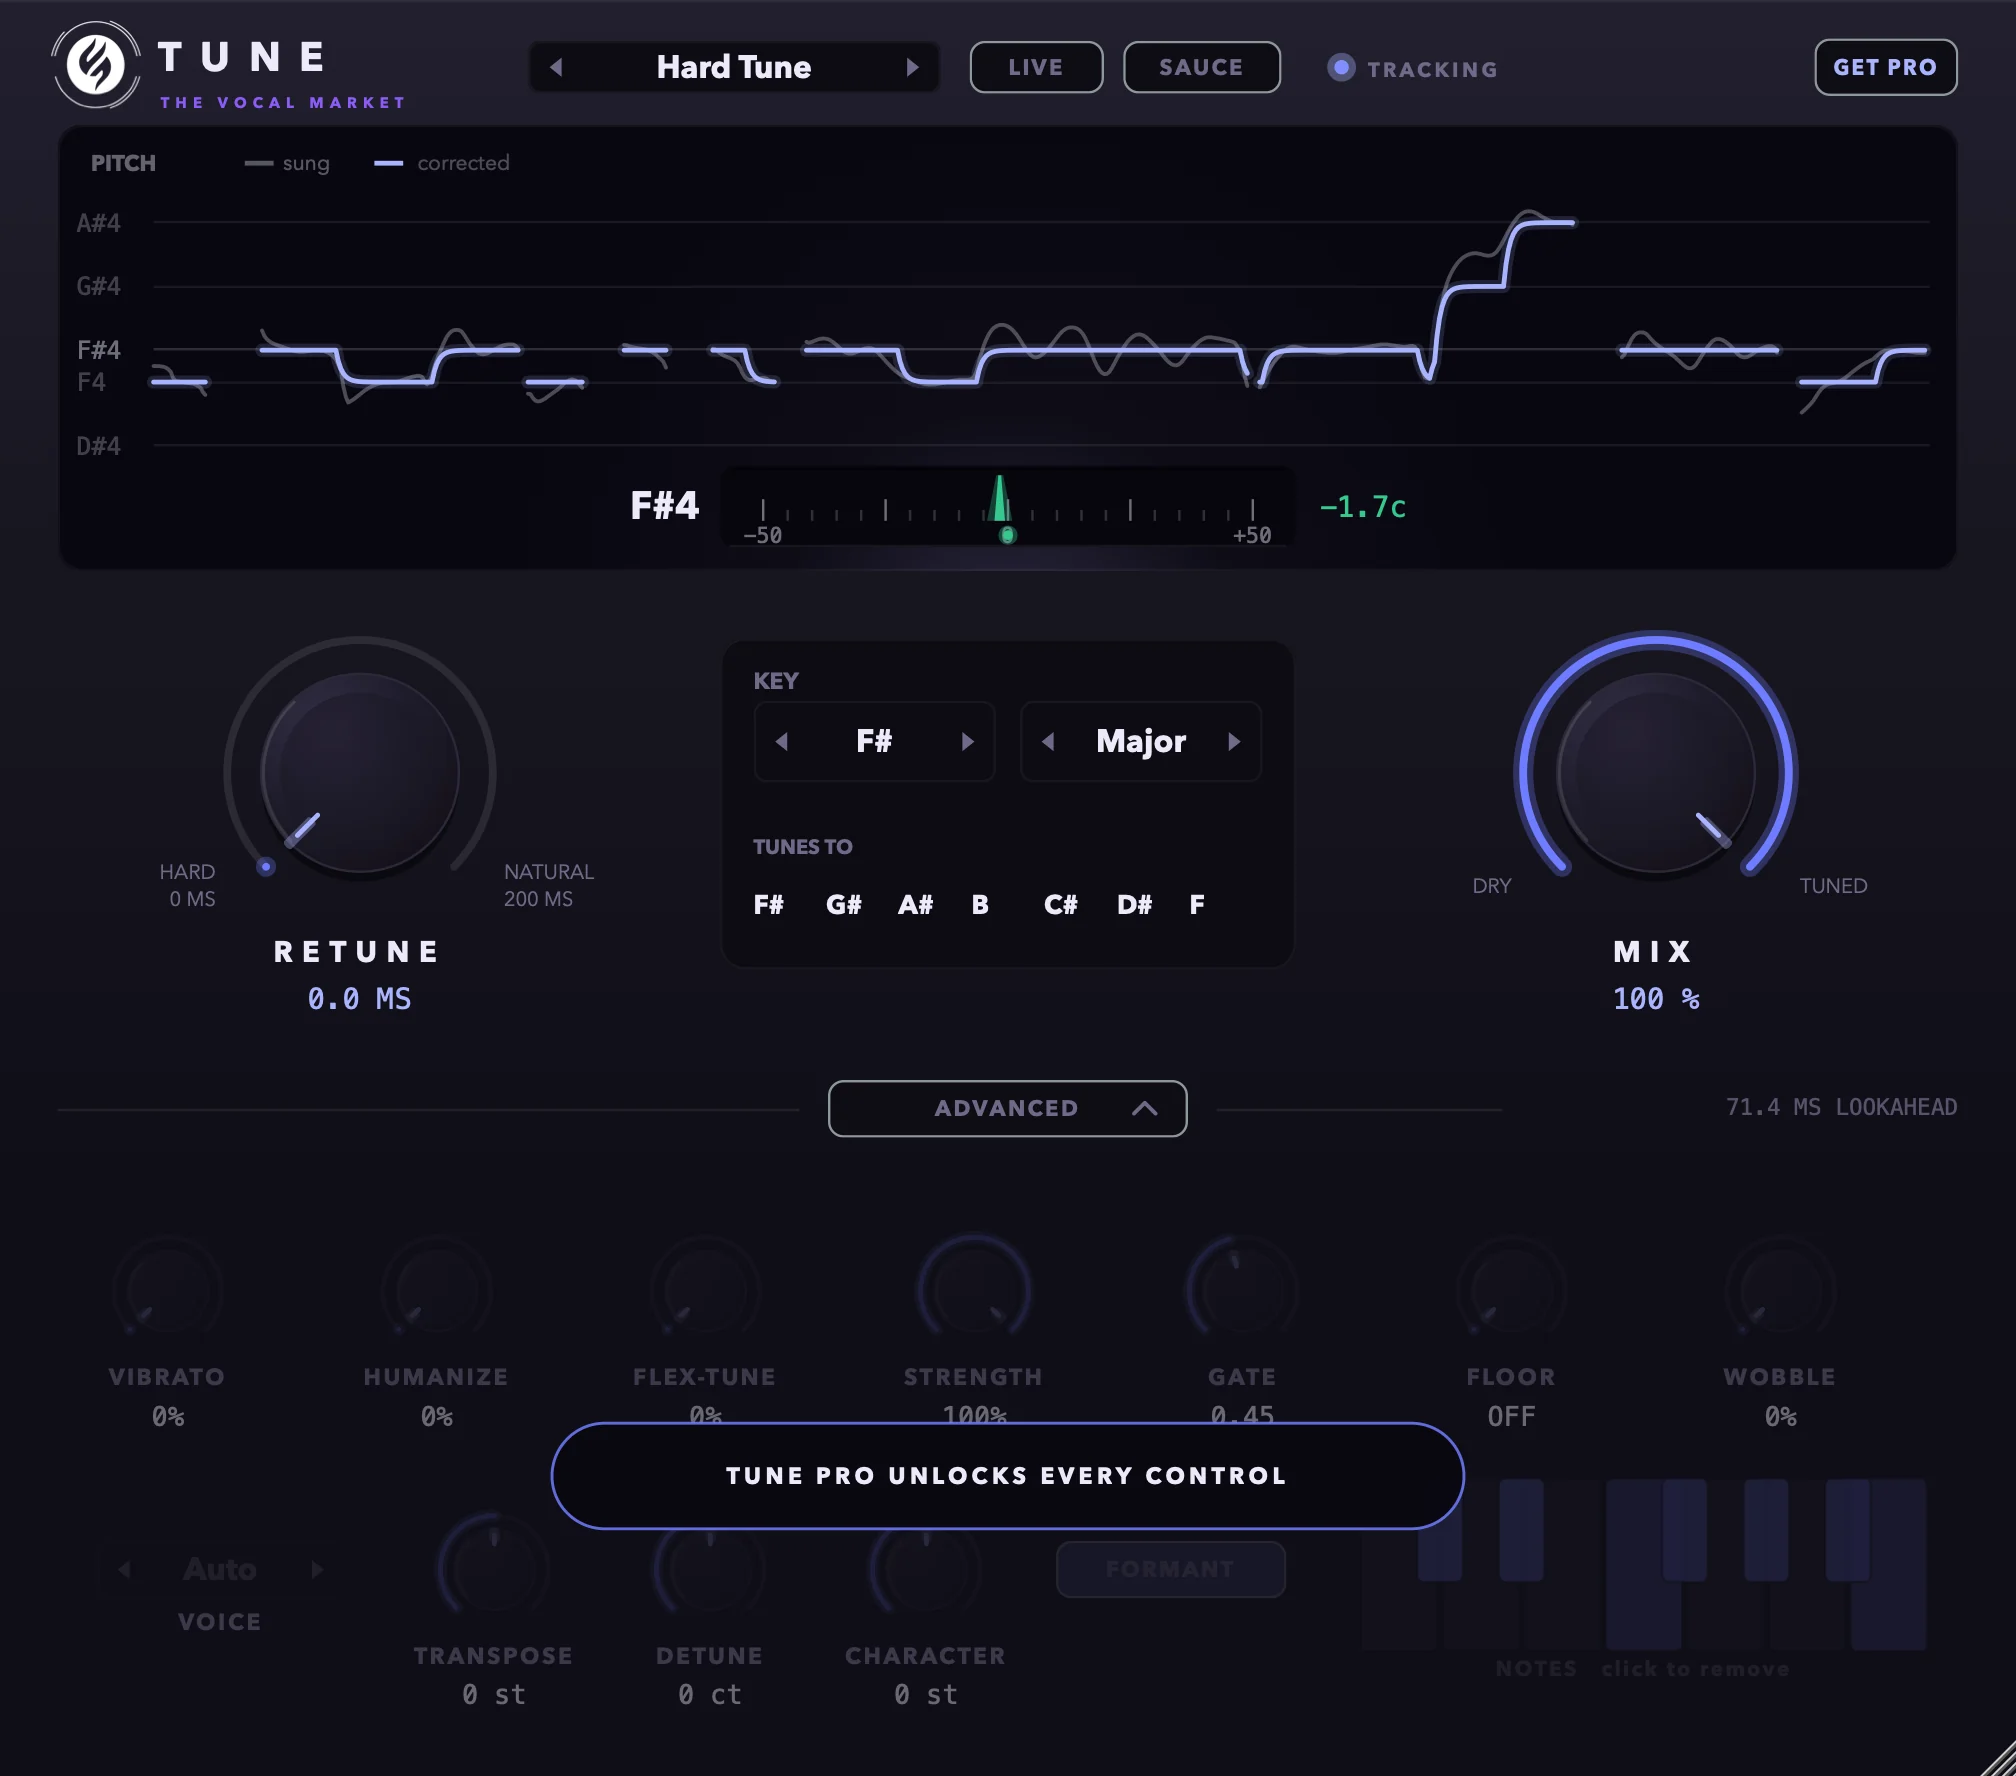Toggle the A# note in Tunes To
The height and width of the screenshot is (1776, 2016).
pos(915,905)
